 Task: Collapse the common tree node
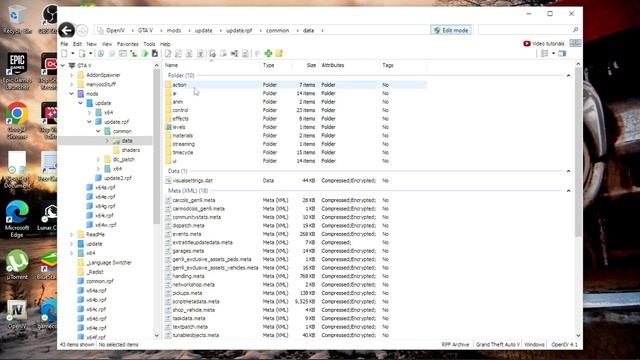(98, 131)
